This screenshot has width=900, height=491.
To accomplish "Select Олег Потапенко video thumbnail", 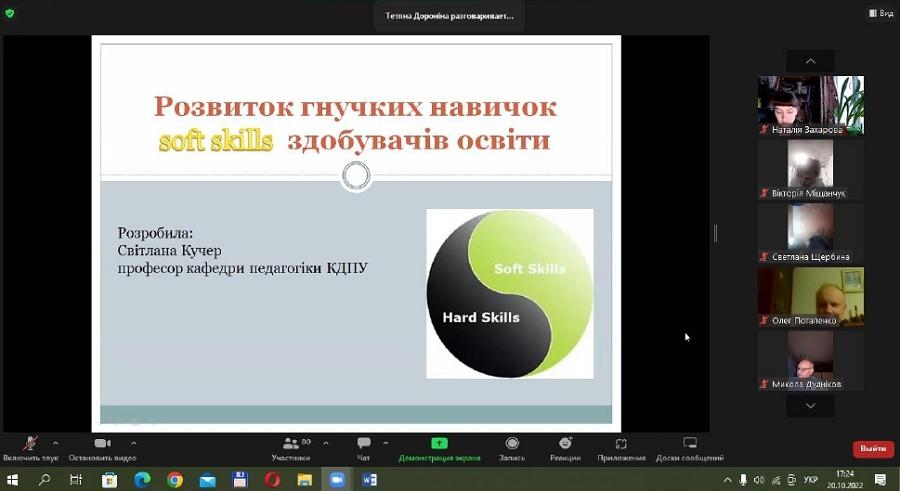I will [x=810, y=296].
